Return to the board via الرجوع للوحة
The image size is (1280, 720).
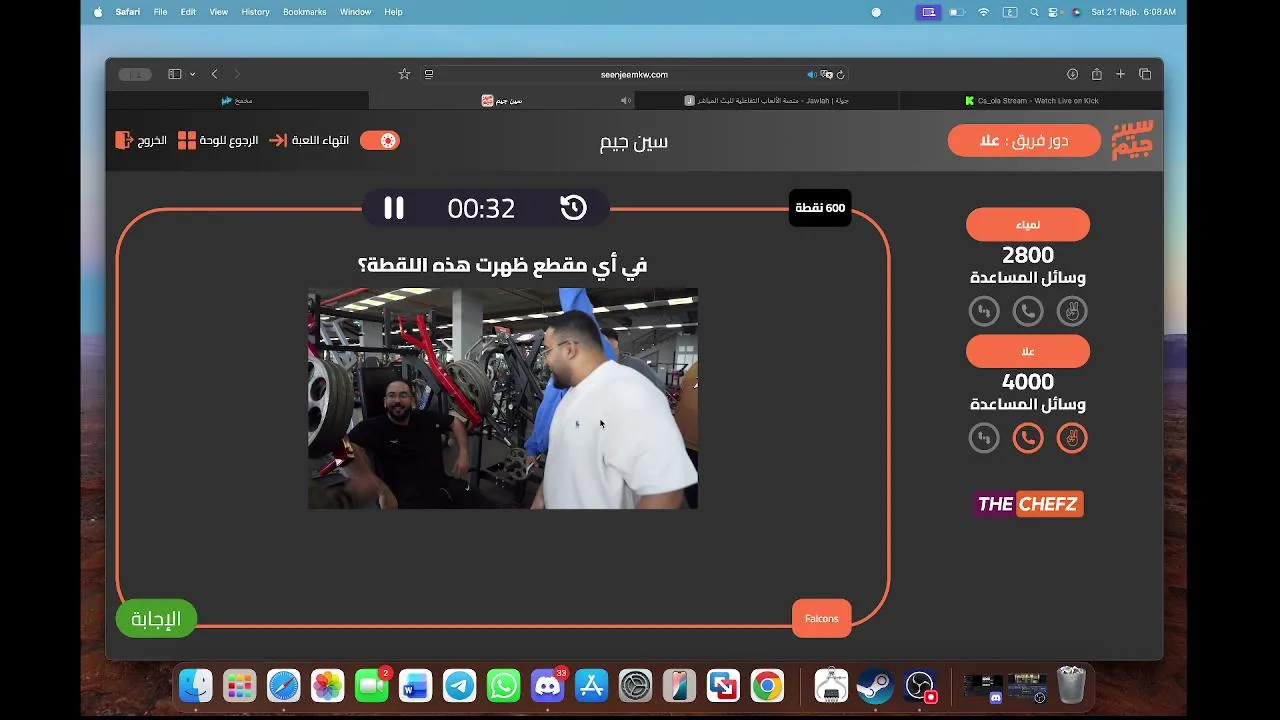[218, 140]
